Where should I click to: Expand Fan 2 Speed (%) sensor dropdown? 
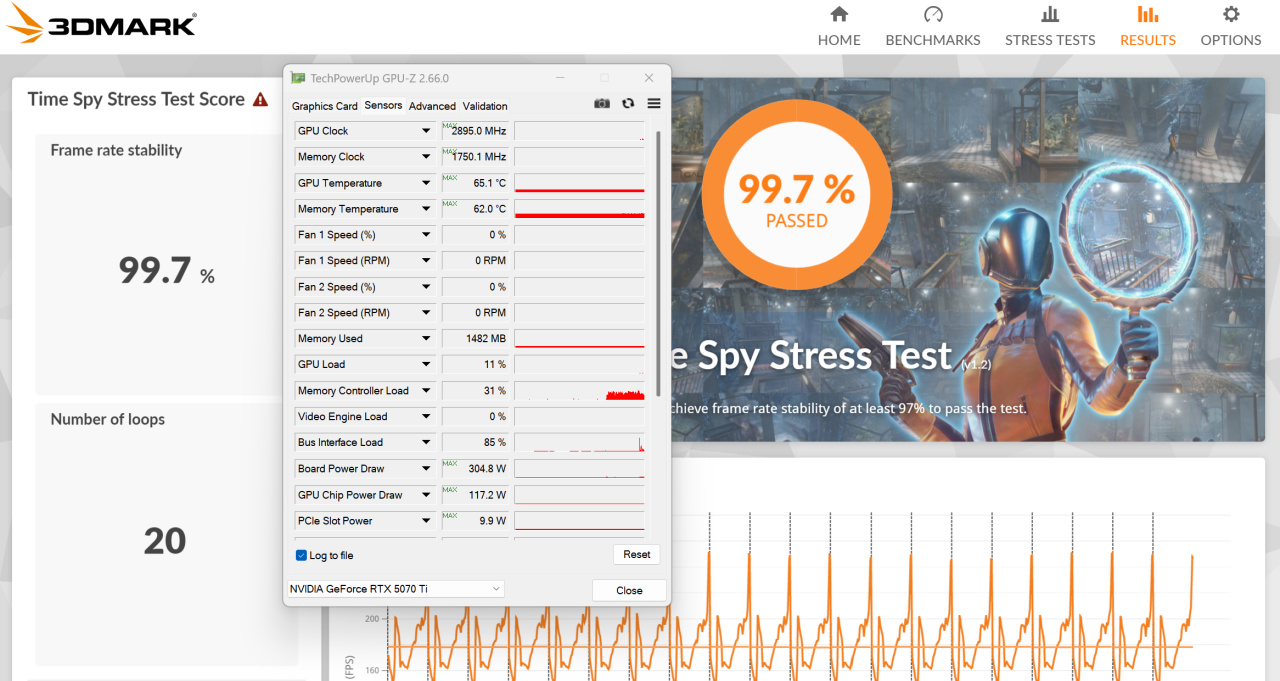(x=426, y=287)
